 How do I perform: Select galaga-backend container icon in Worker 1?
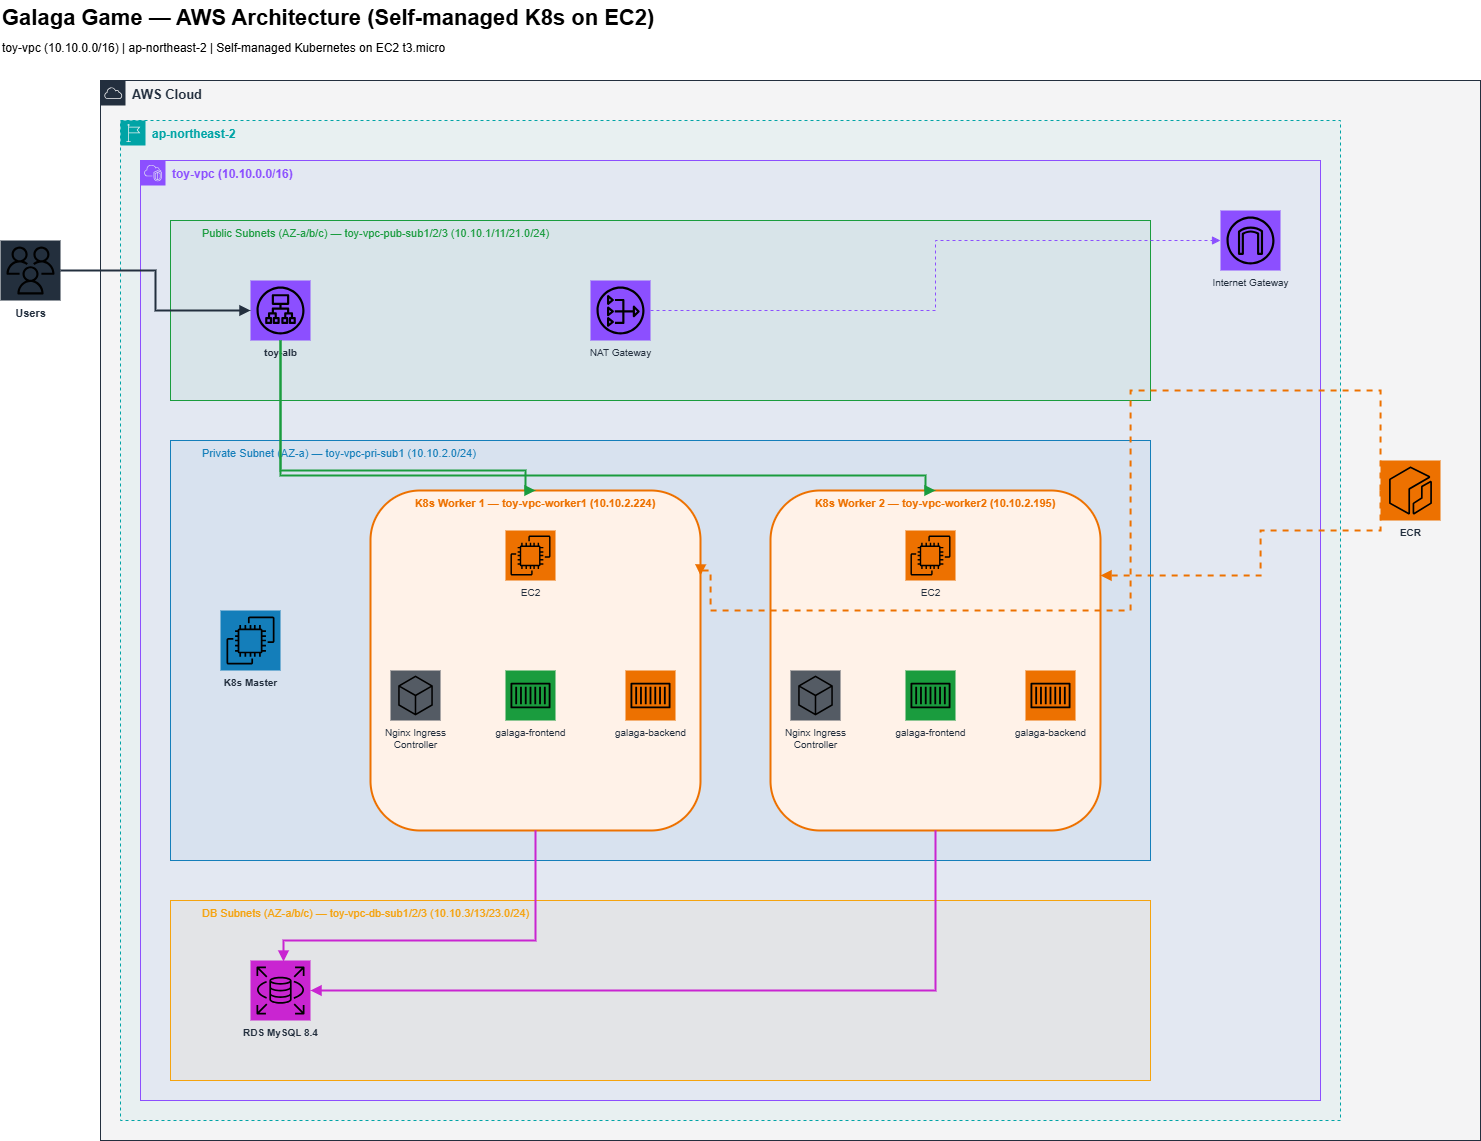click(x=650, y=695)
